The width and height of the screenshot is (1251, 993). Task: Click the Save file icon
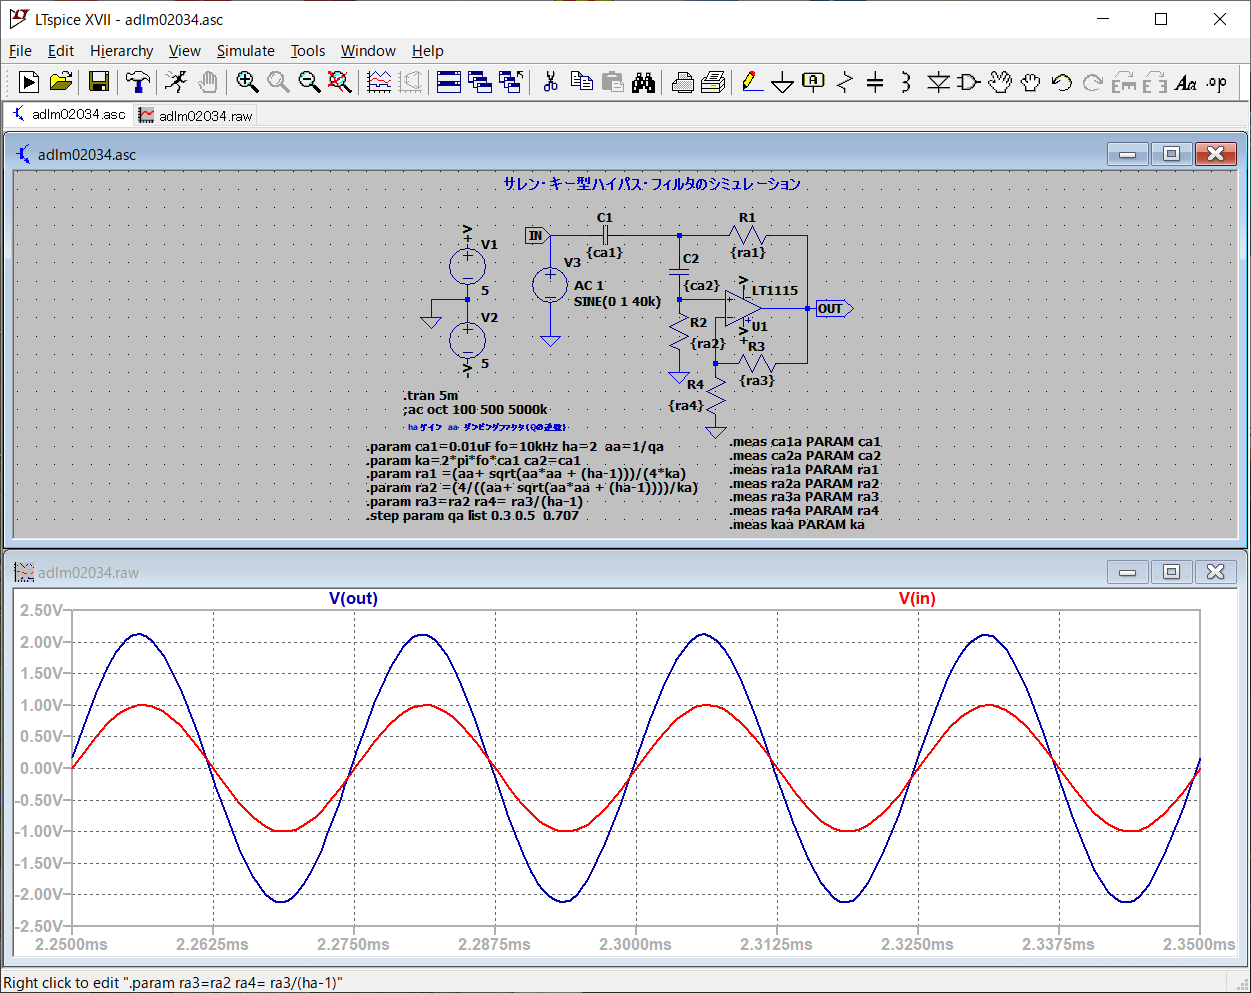click(98, 82)
